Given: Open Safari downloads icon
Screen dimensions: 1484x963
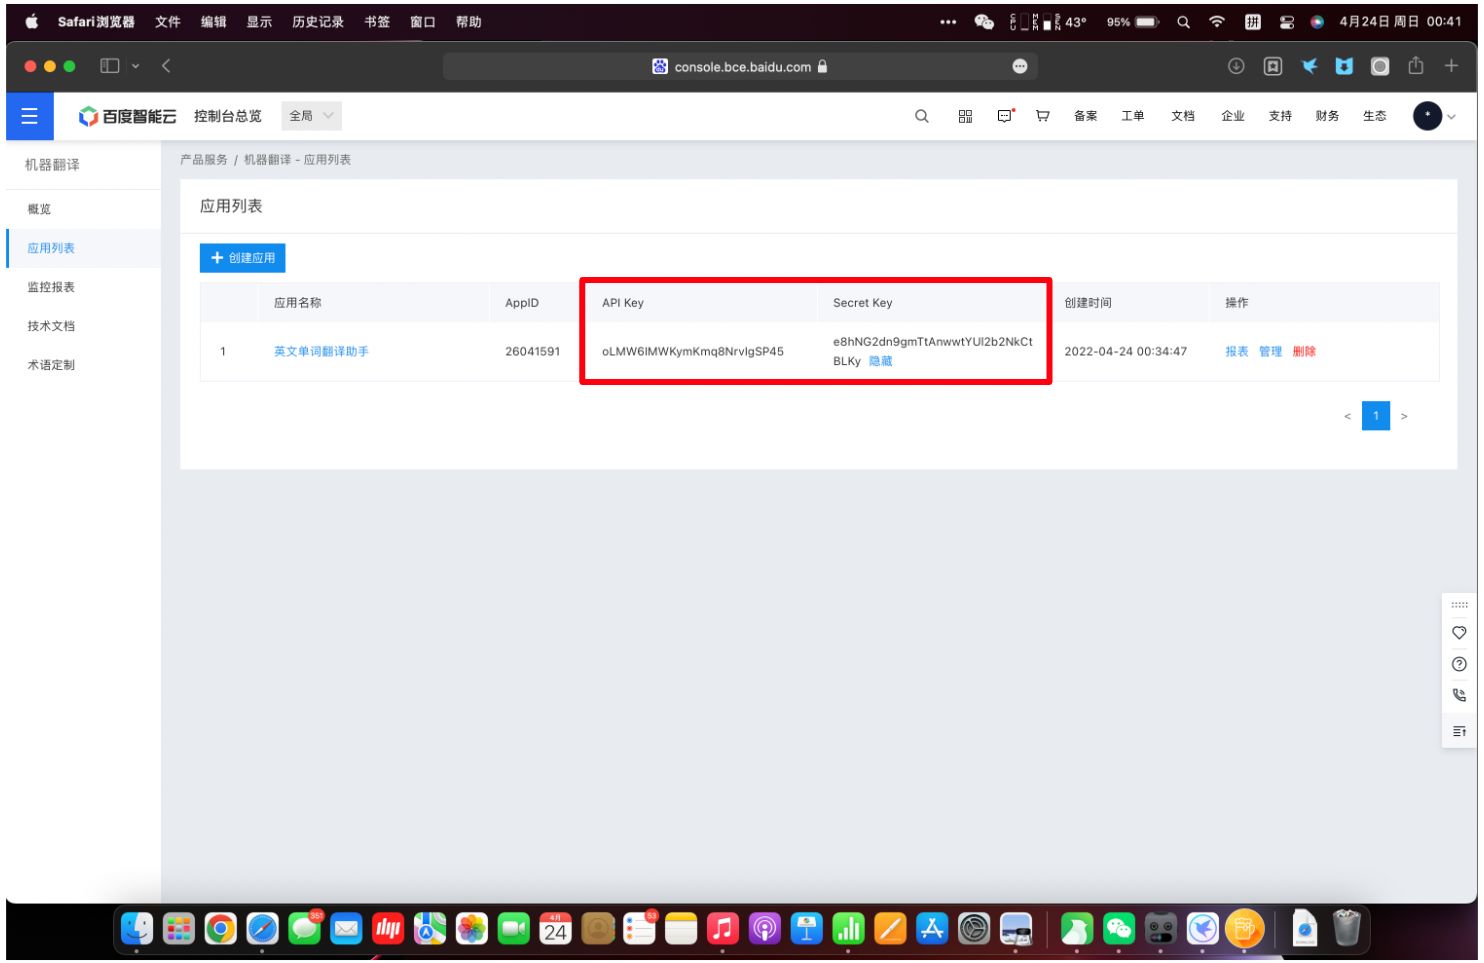Looking at the screenshot, I should click(x=1236, y=66).
